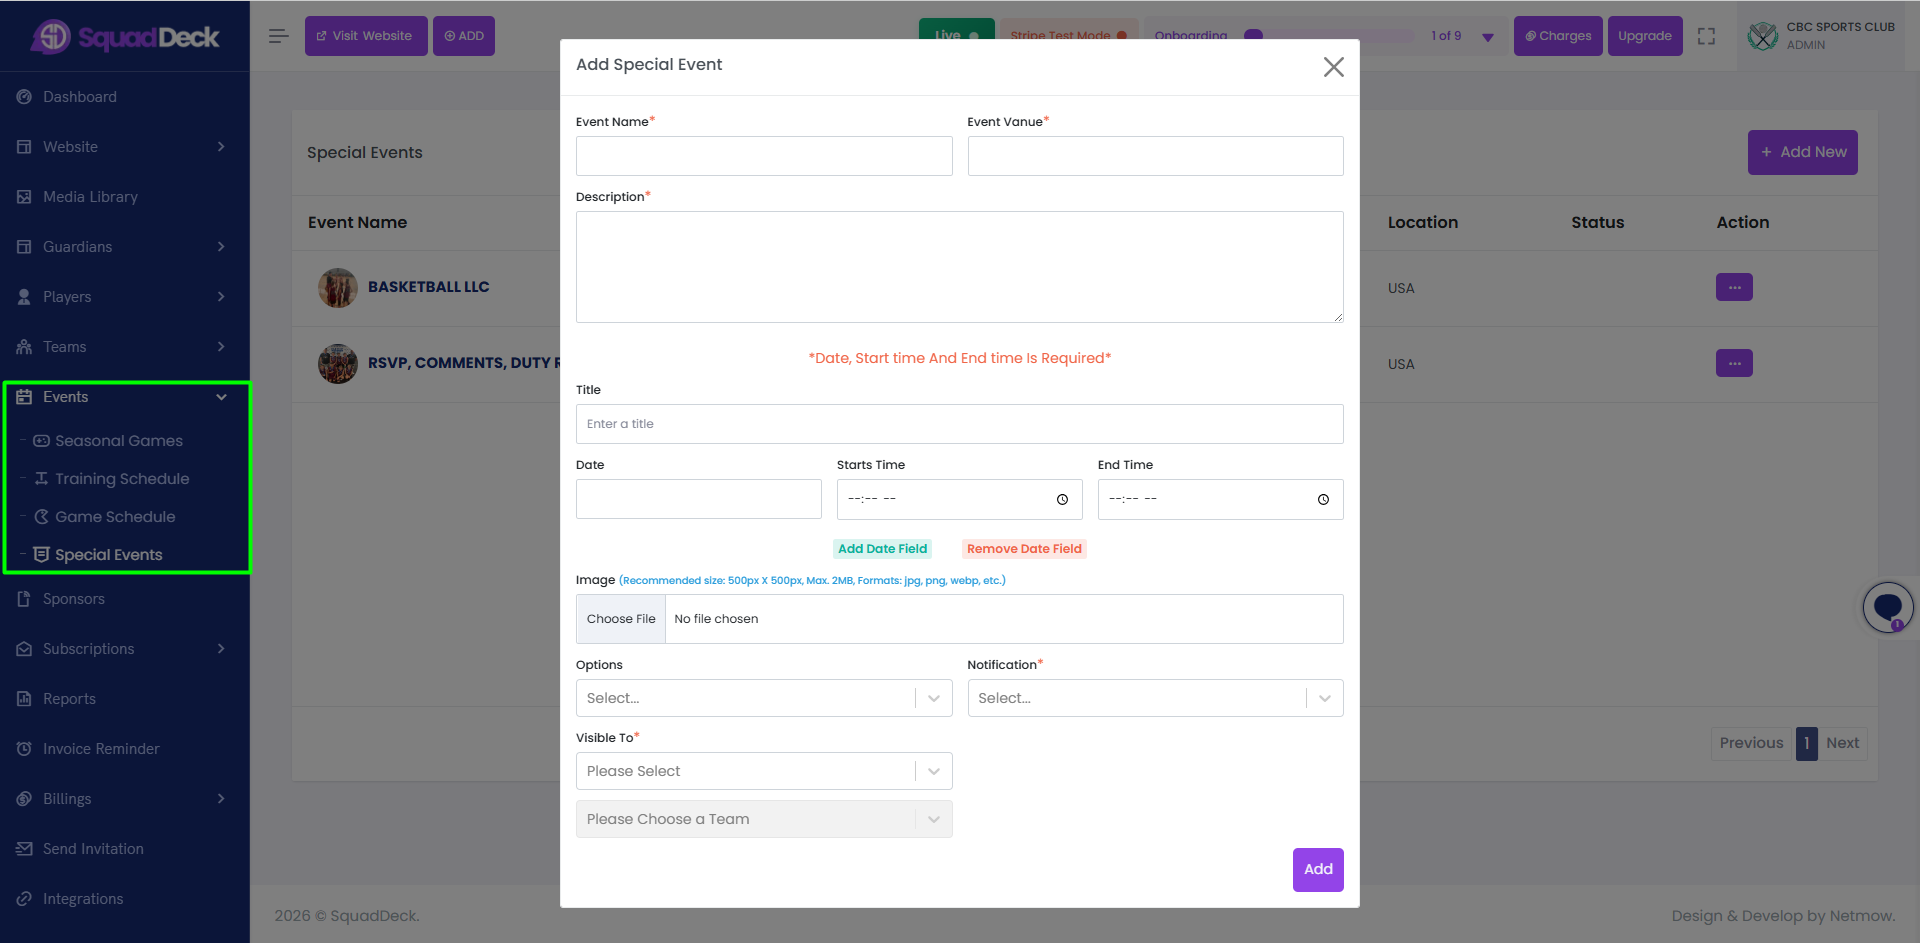
Task: Click the ADD button in top bar
Action: point(464,36)
